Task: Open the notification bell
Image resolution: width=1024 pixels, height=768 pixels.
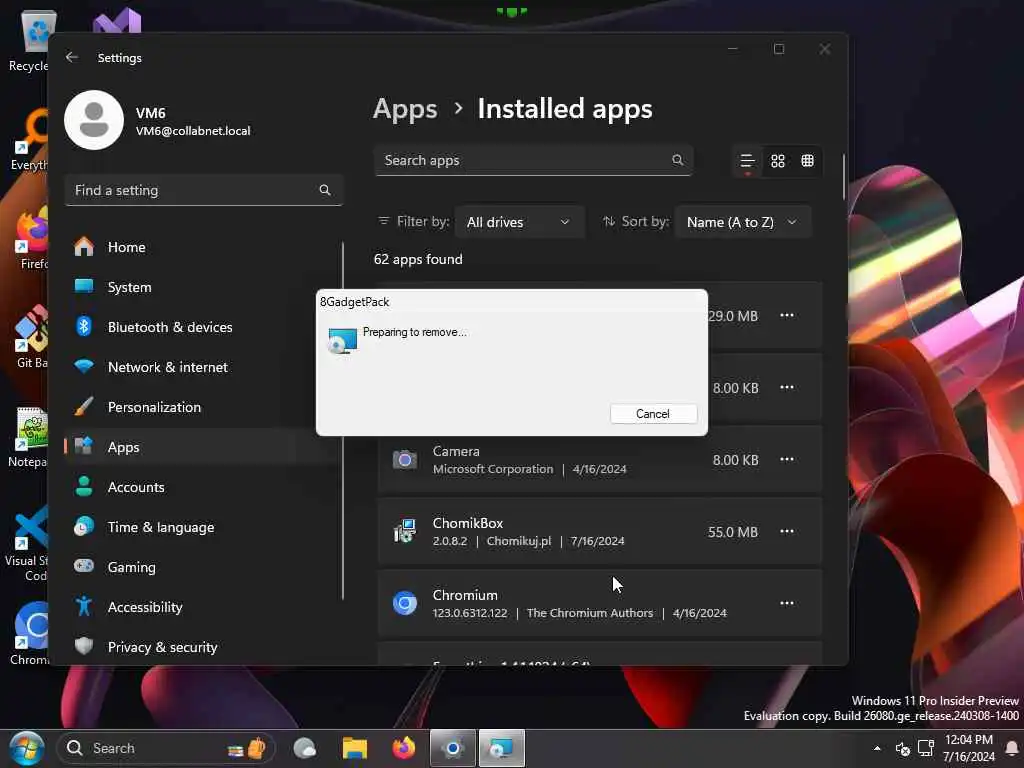Action: click(x=1012, y=748)
